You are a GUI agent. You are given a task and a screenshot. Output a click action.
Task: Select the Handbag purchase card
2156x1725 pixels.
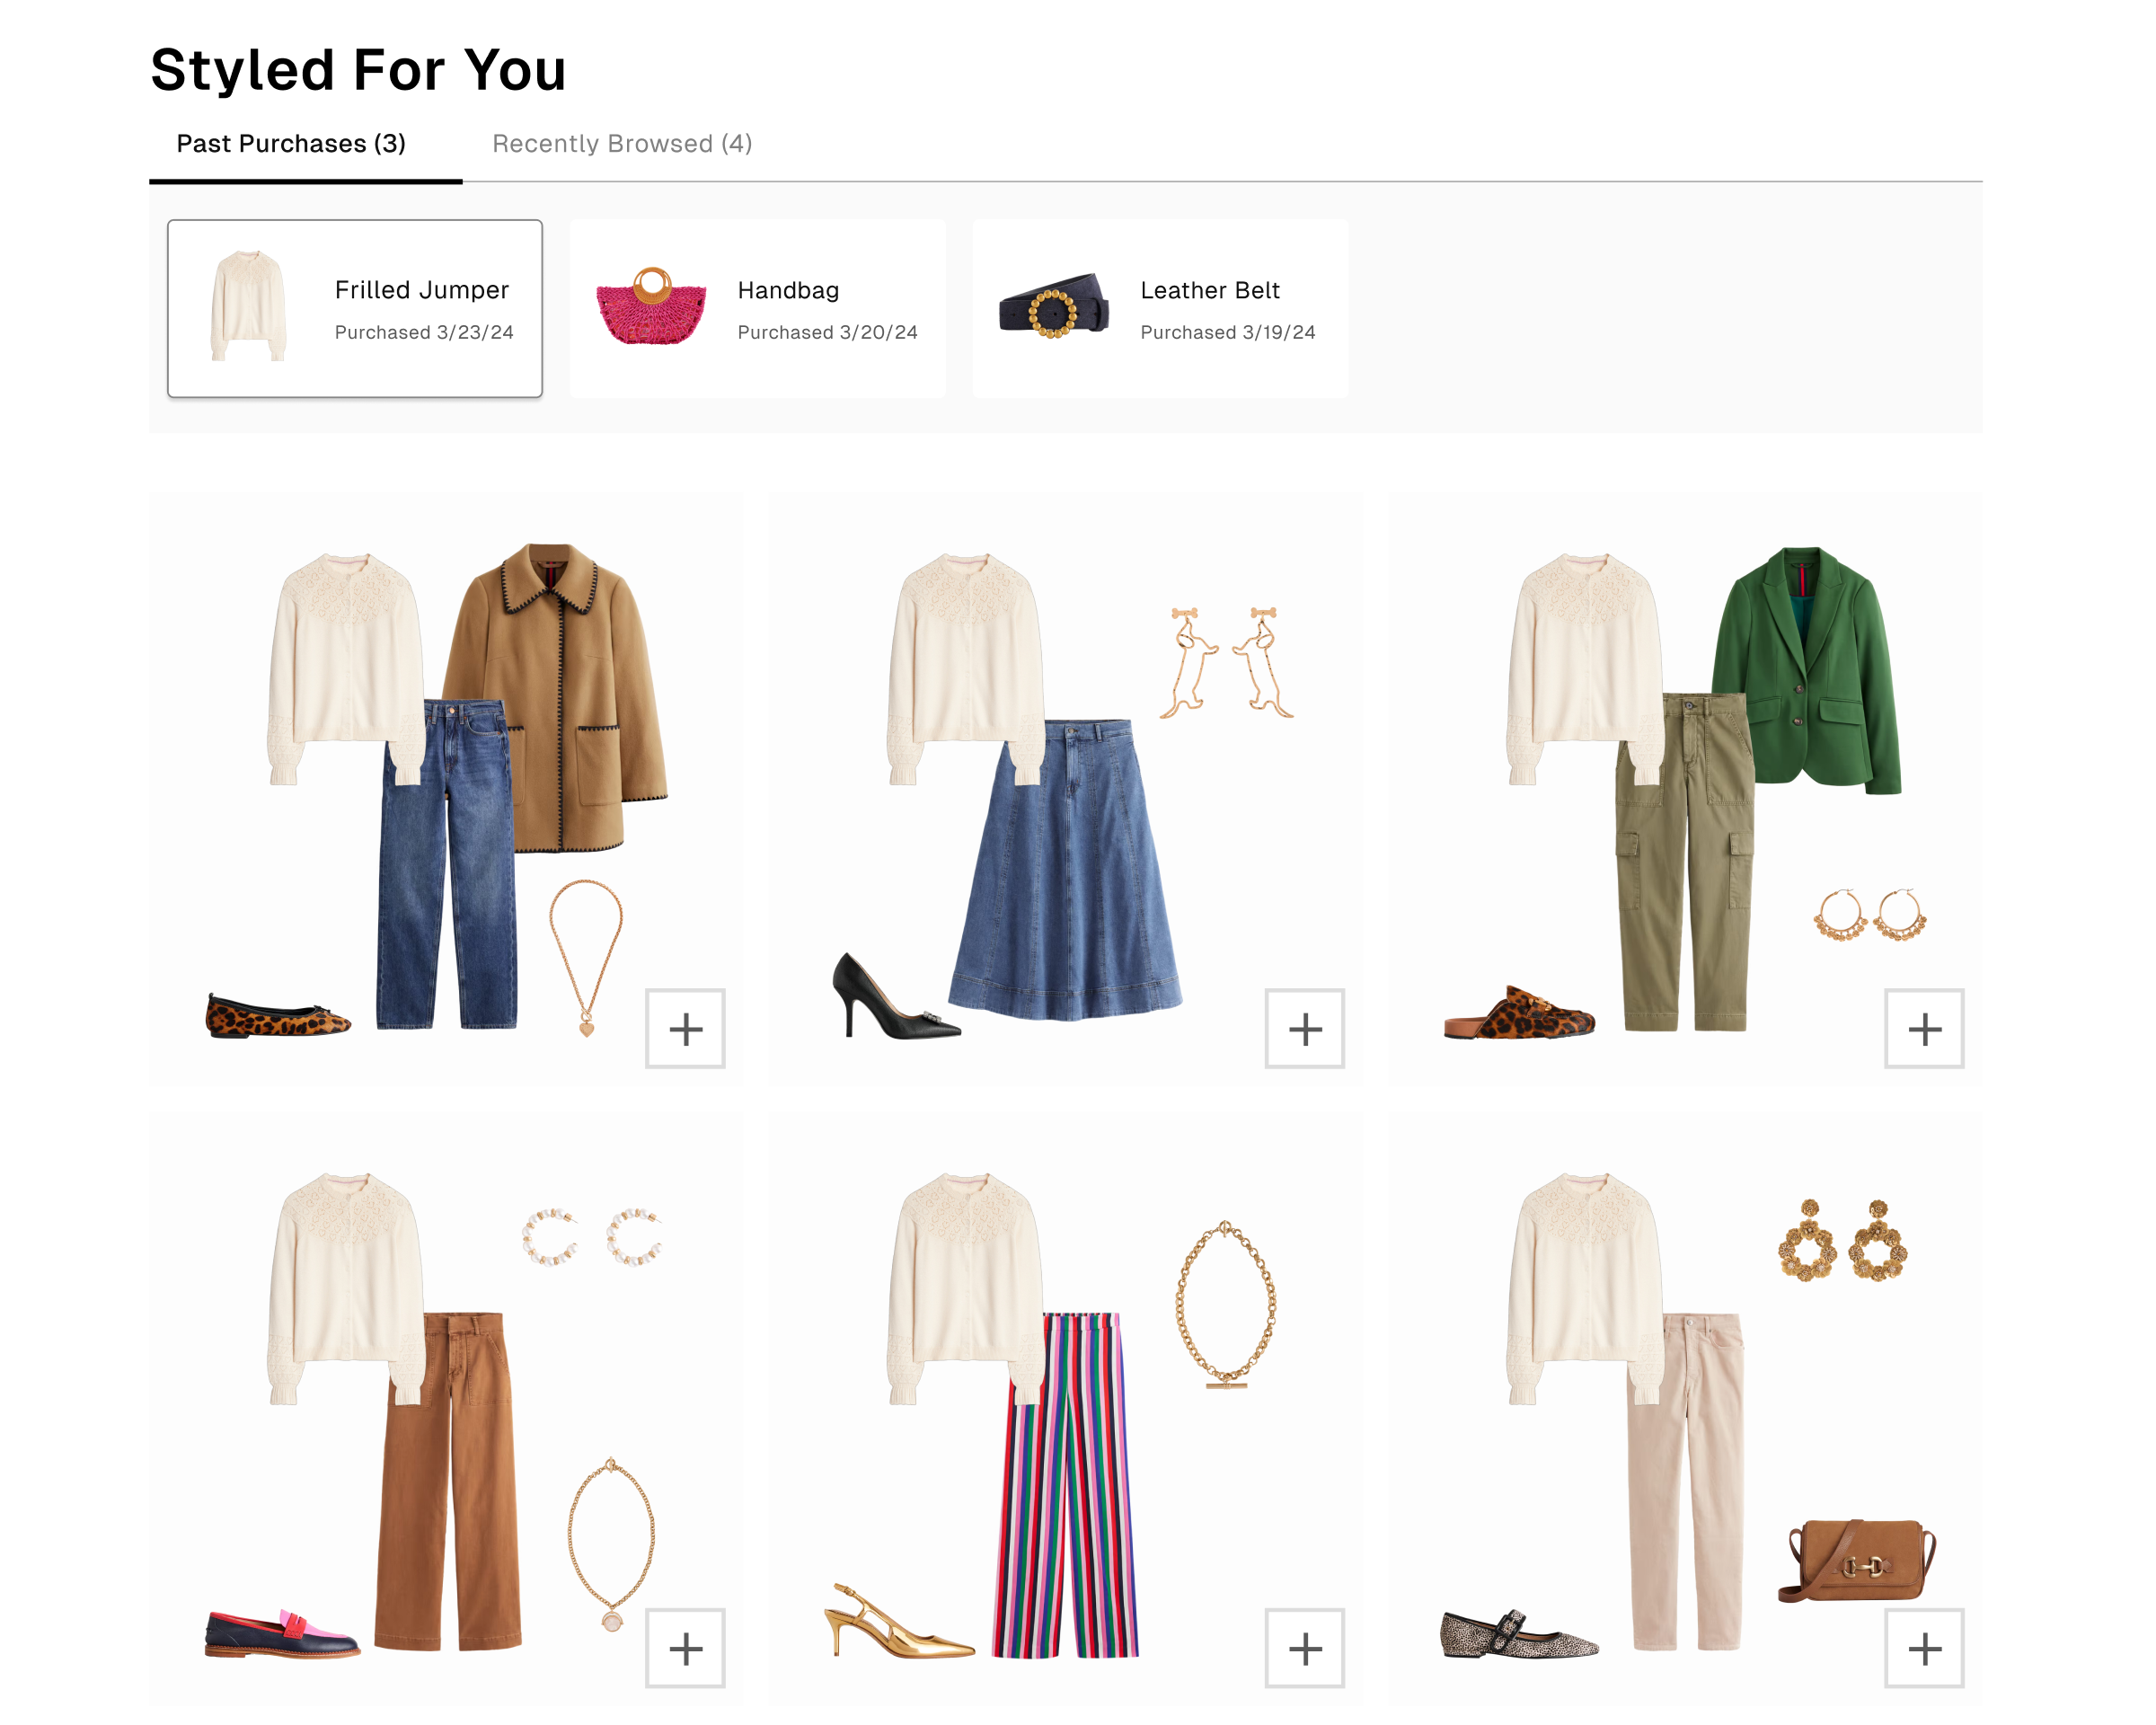[757, 309]
